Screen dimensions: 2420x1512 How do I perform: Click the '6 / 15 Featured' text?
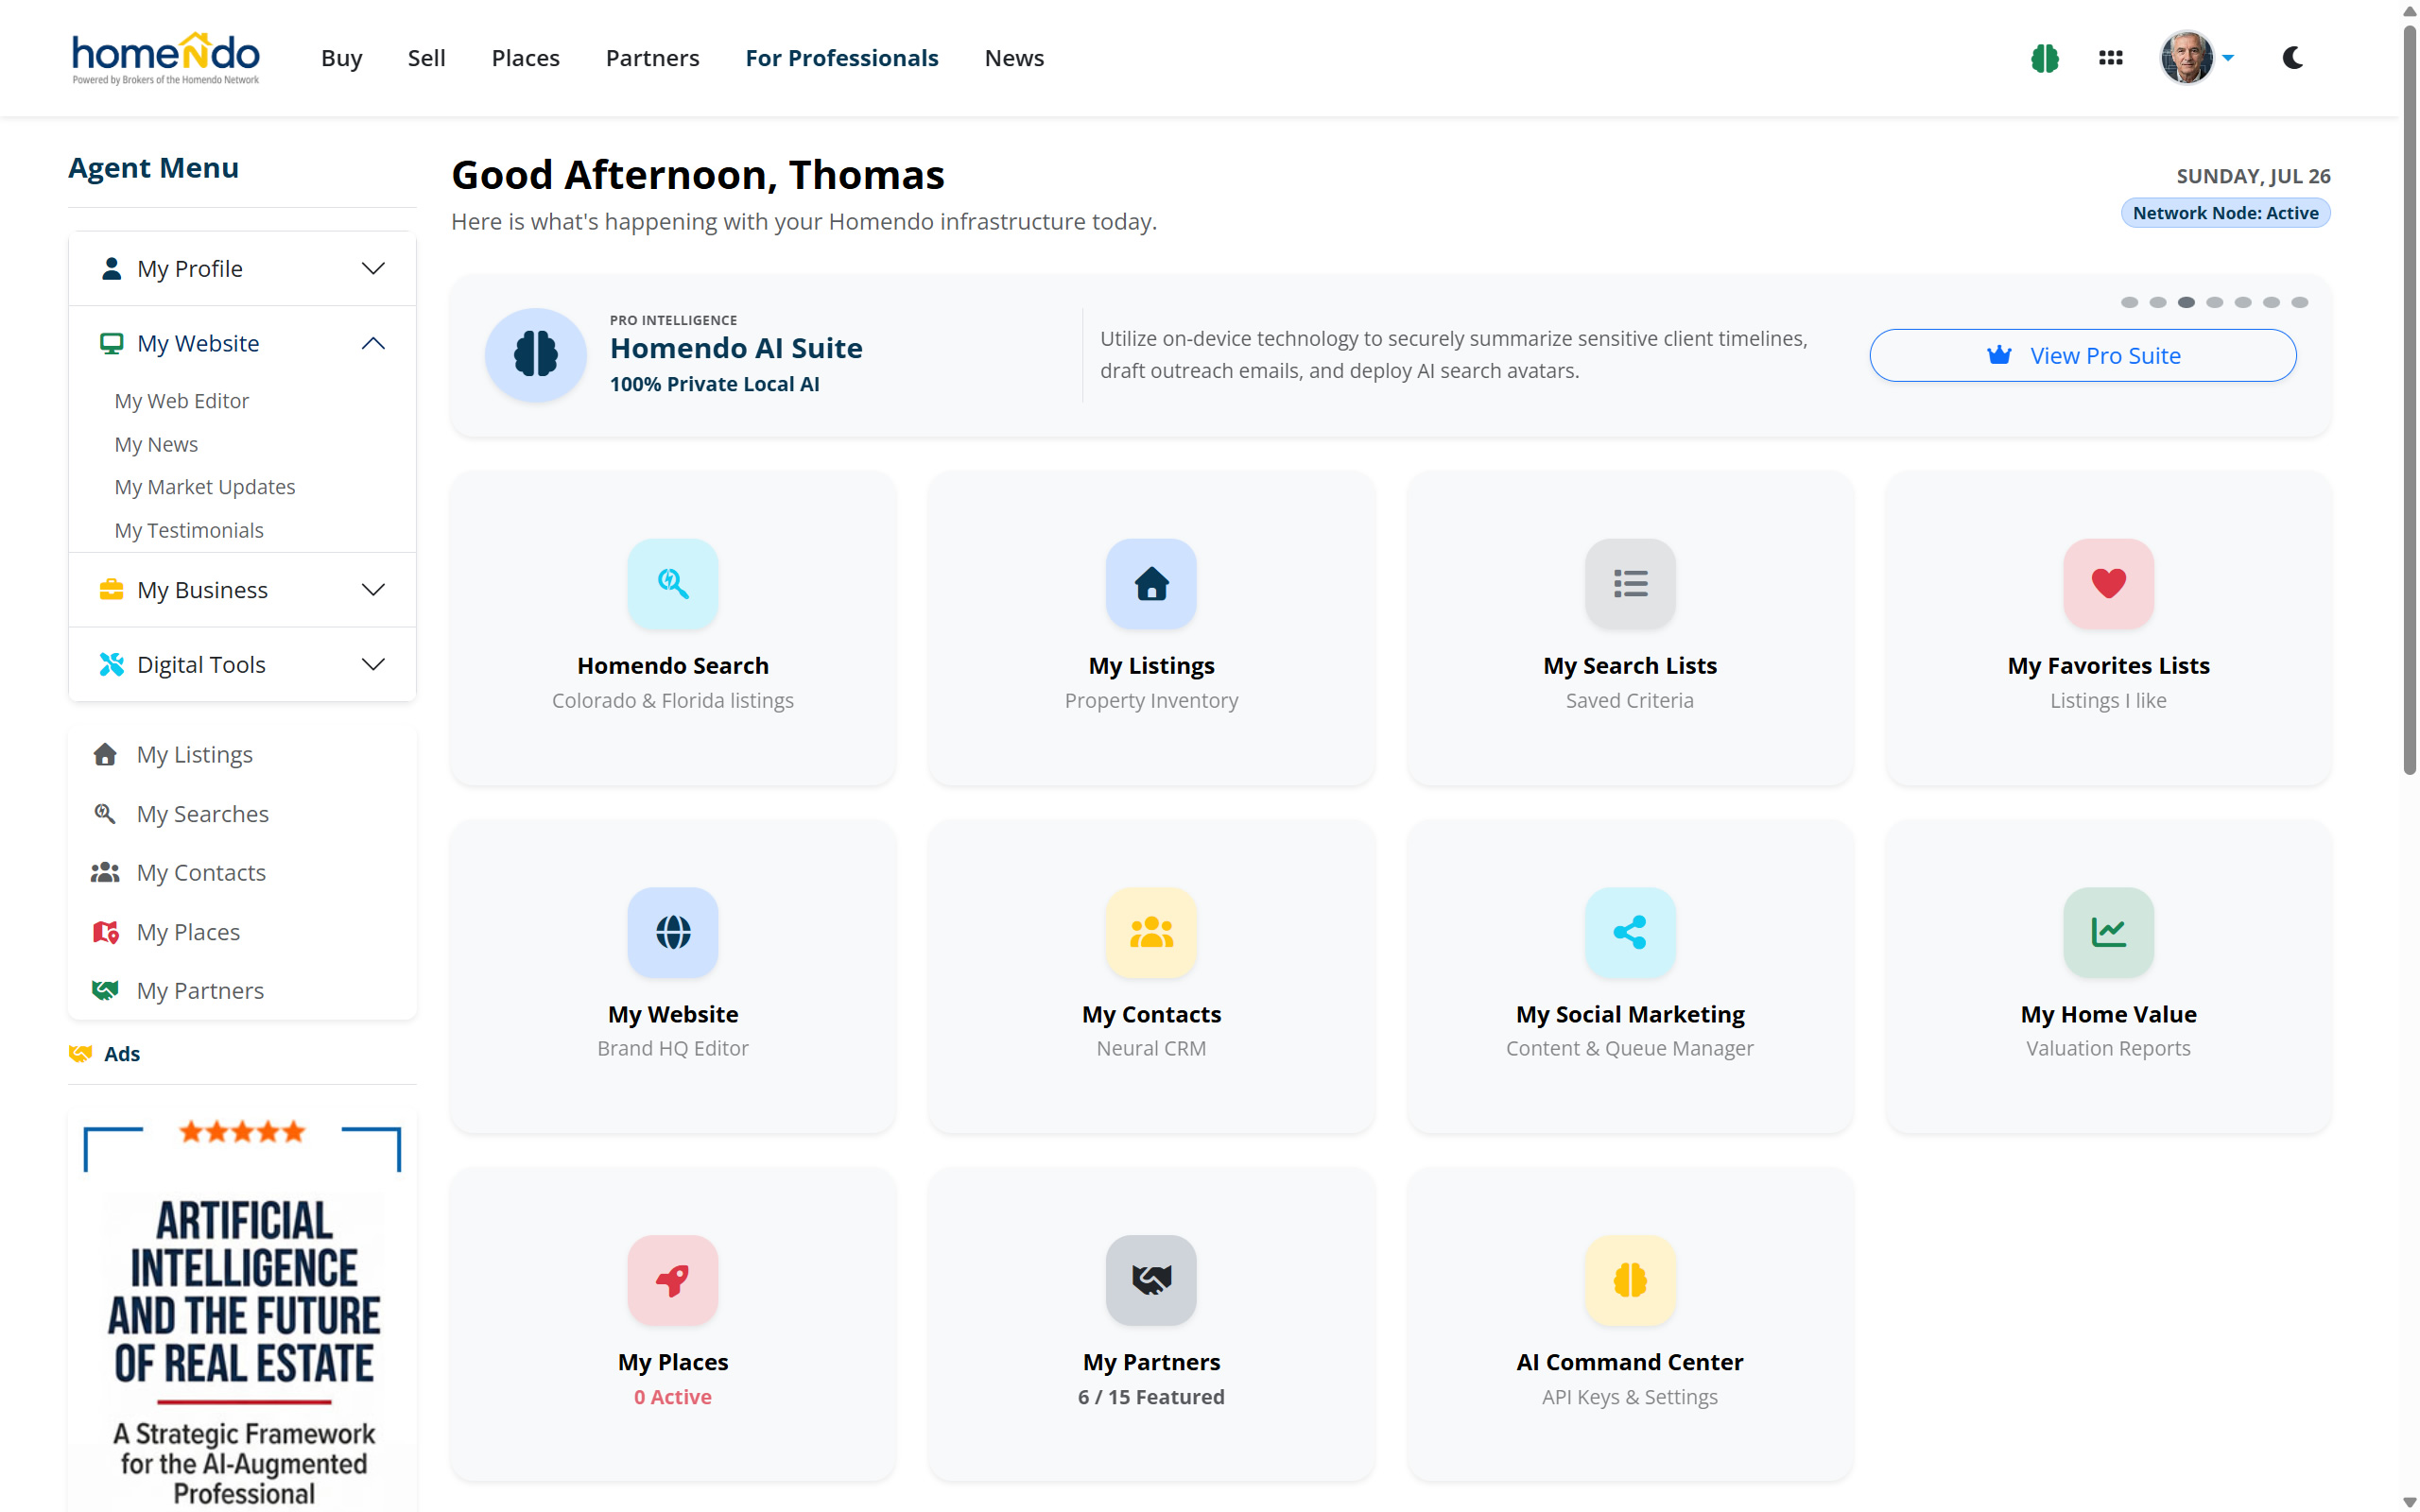1151,1397
